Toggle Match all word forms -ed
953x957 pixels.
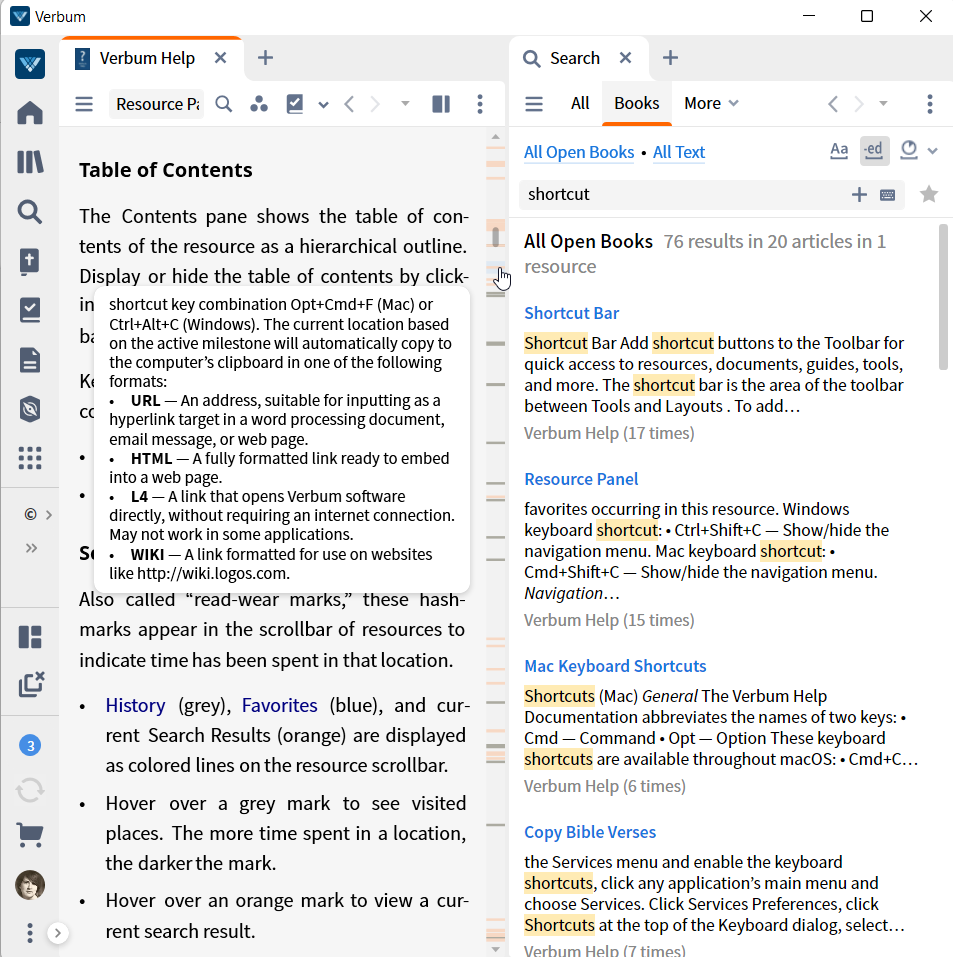[x=874, y=150]
